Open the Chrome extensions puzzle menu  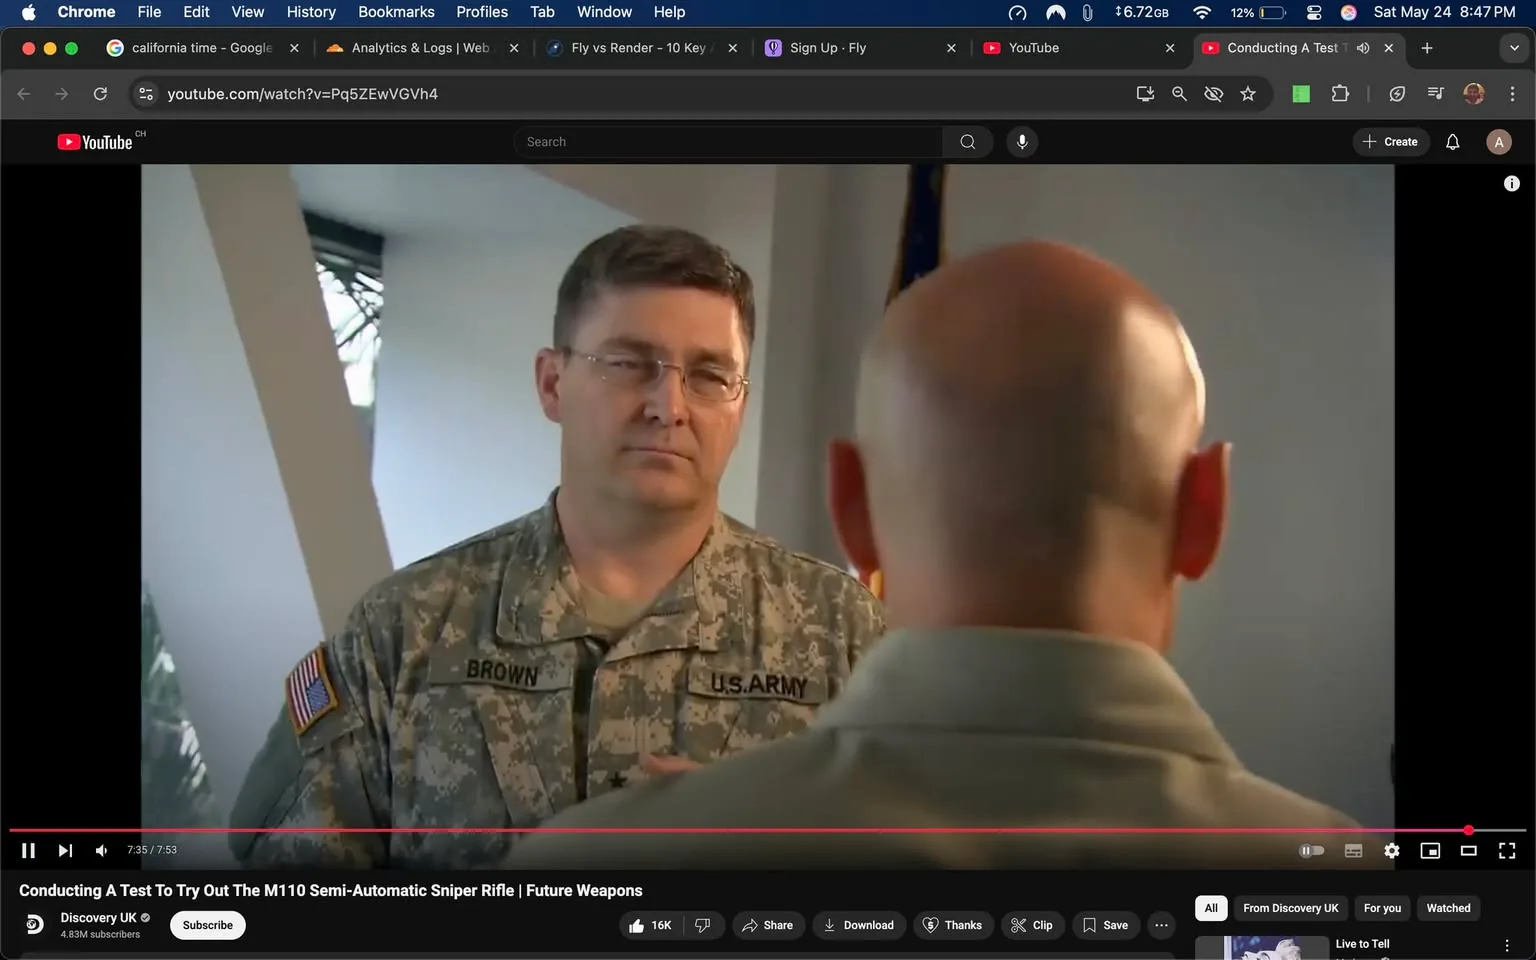pyautogui.click(x=1339, y=93)
